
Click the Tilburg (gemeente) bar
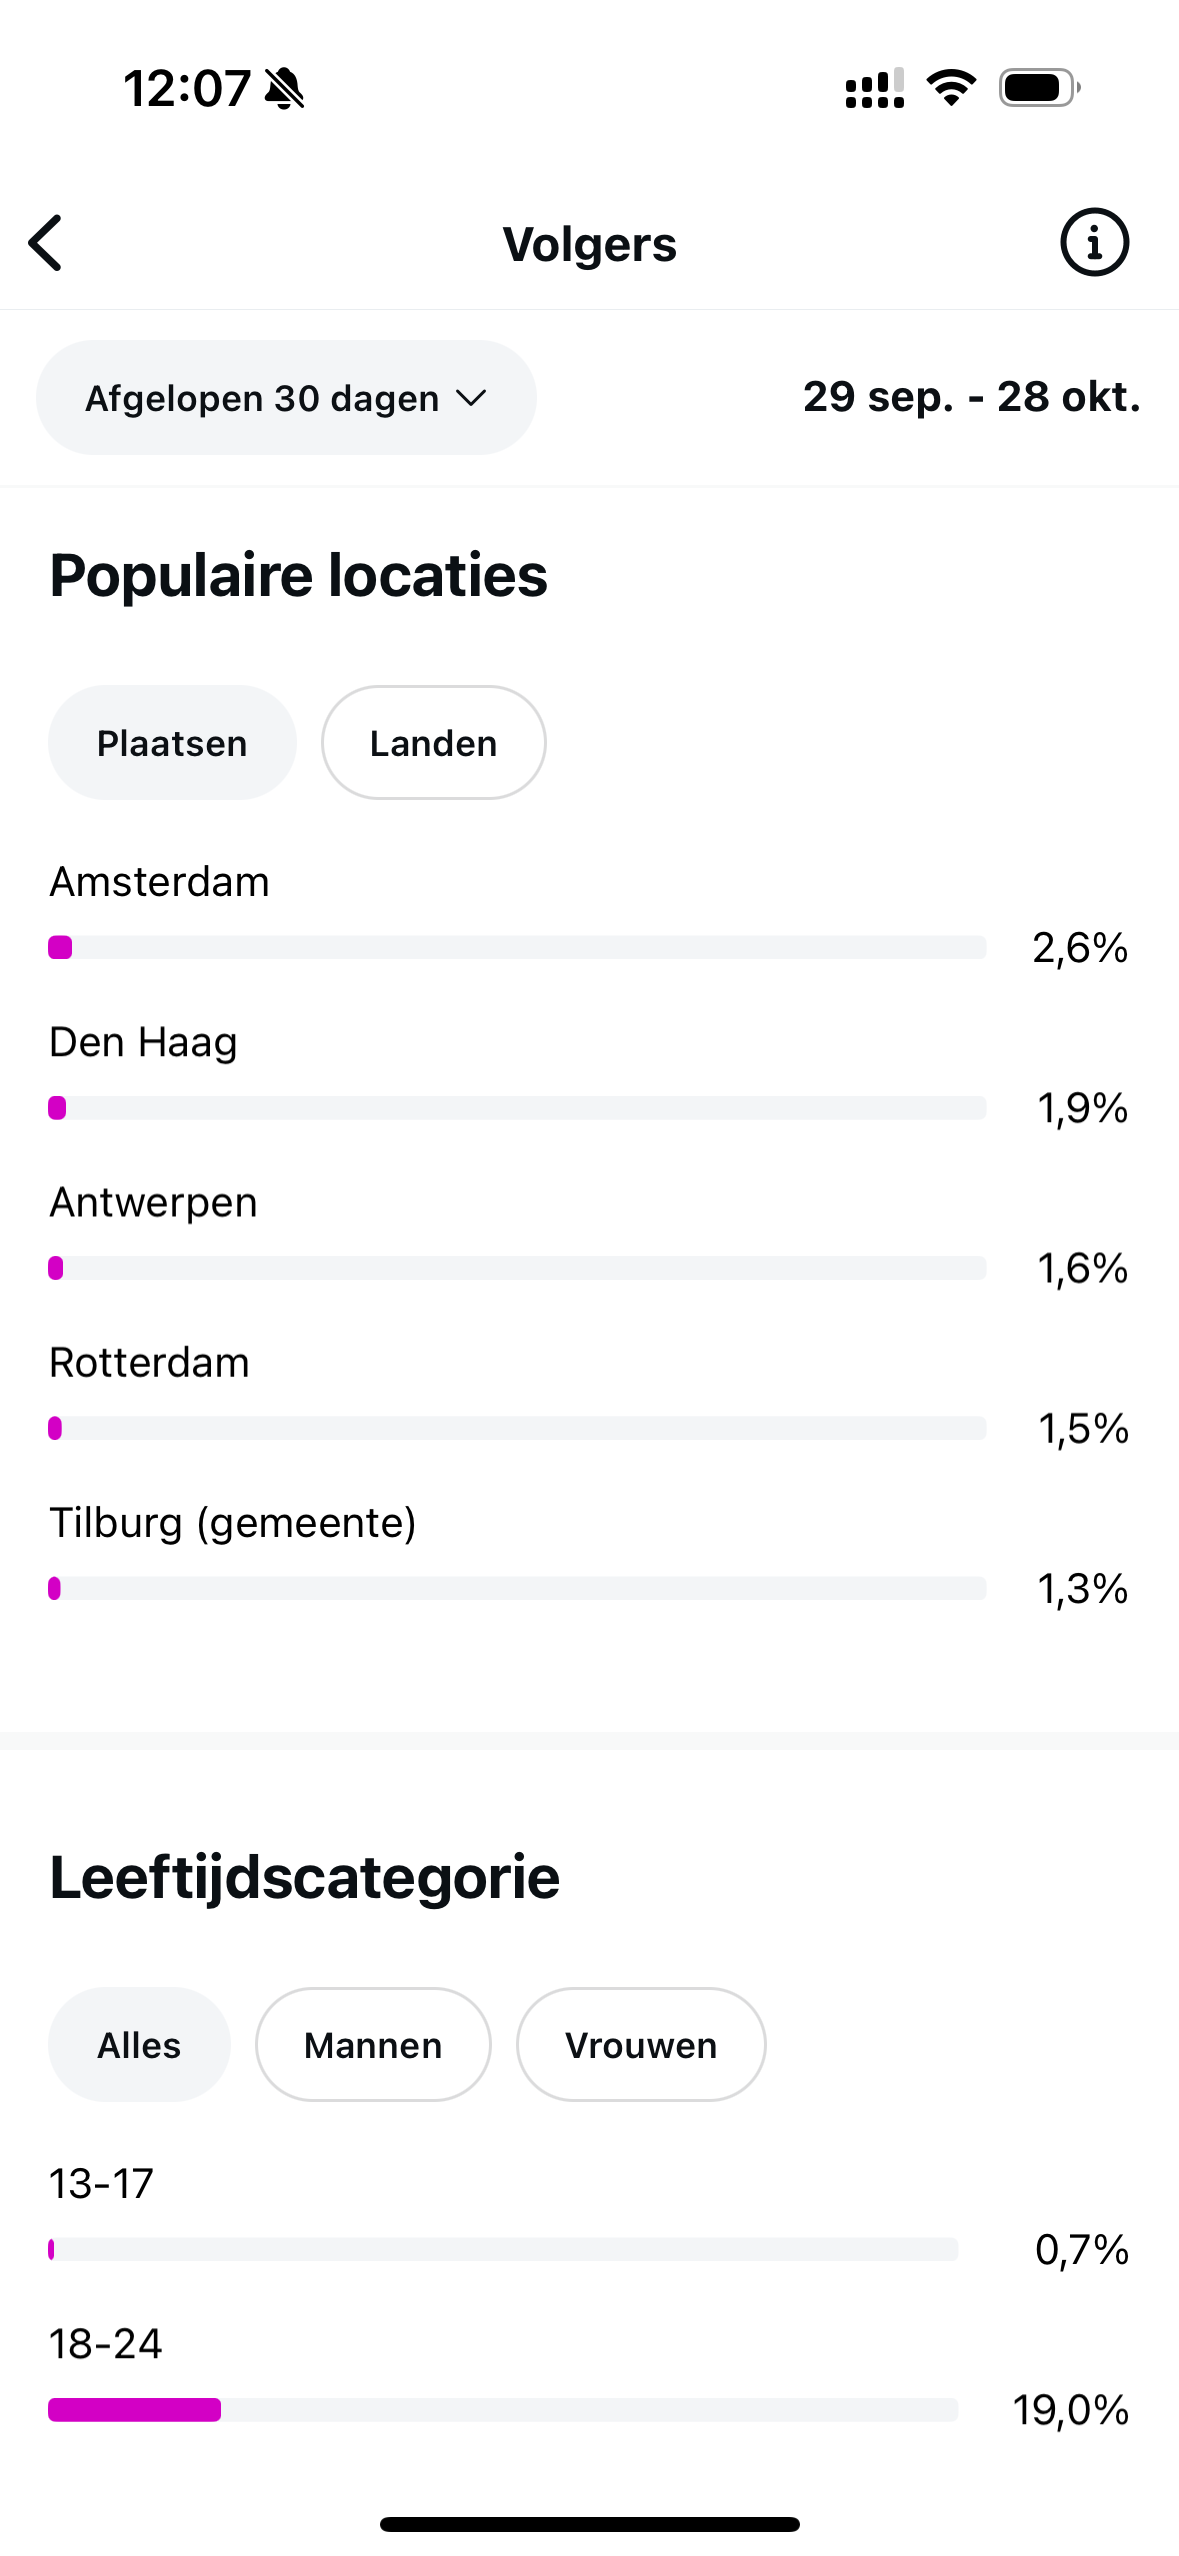(517, 1588)
